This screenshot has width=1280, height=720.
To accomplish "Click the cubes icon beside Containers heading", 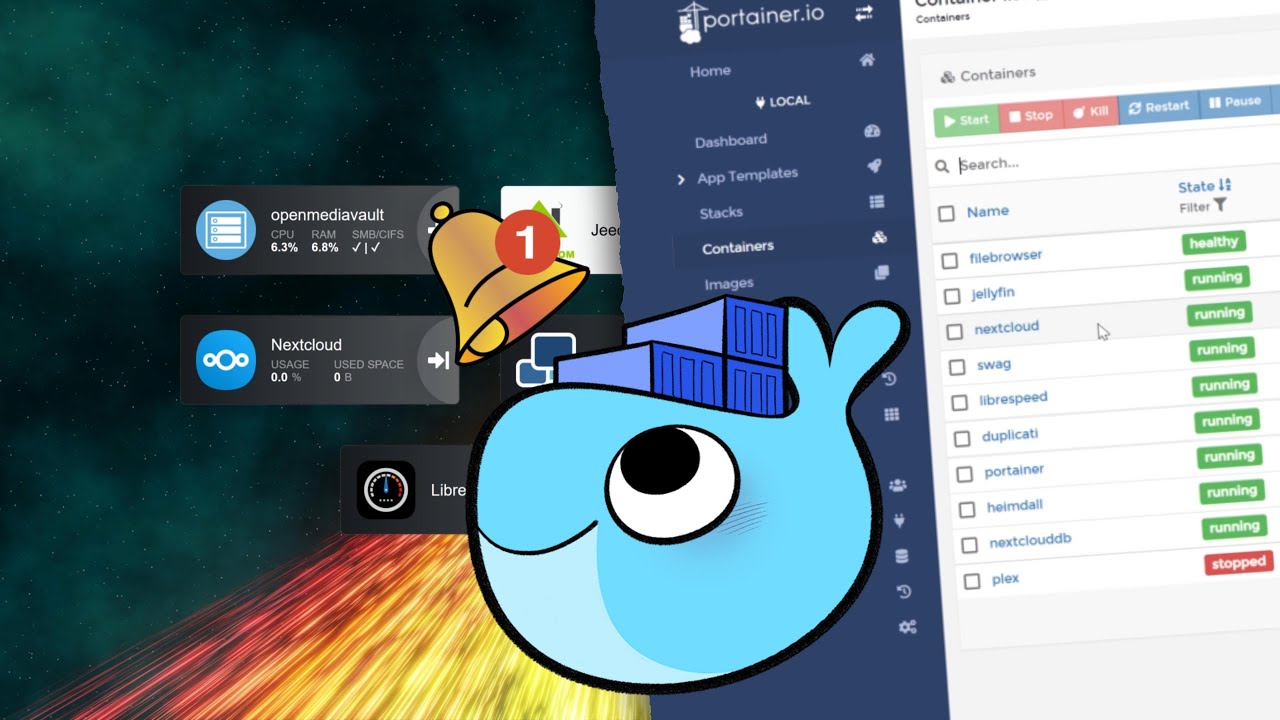I will [947, 77].
